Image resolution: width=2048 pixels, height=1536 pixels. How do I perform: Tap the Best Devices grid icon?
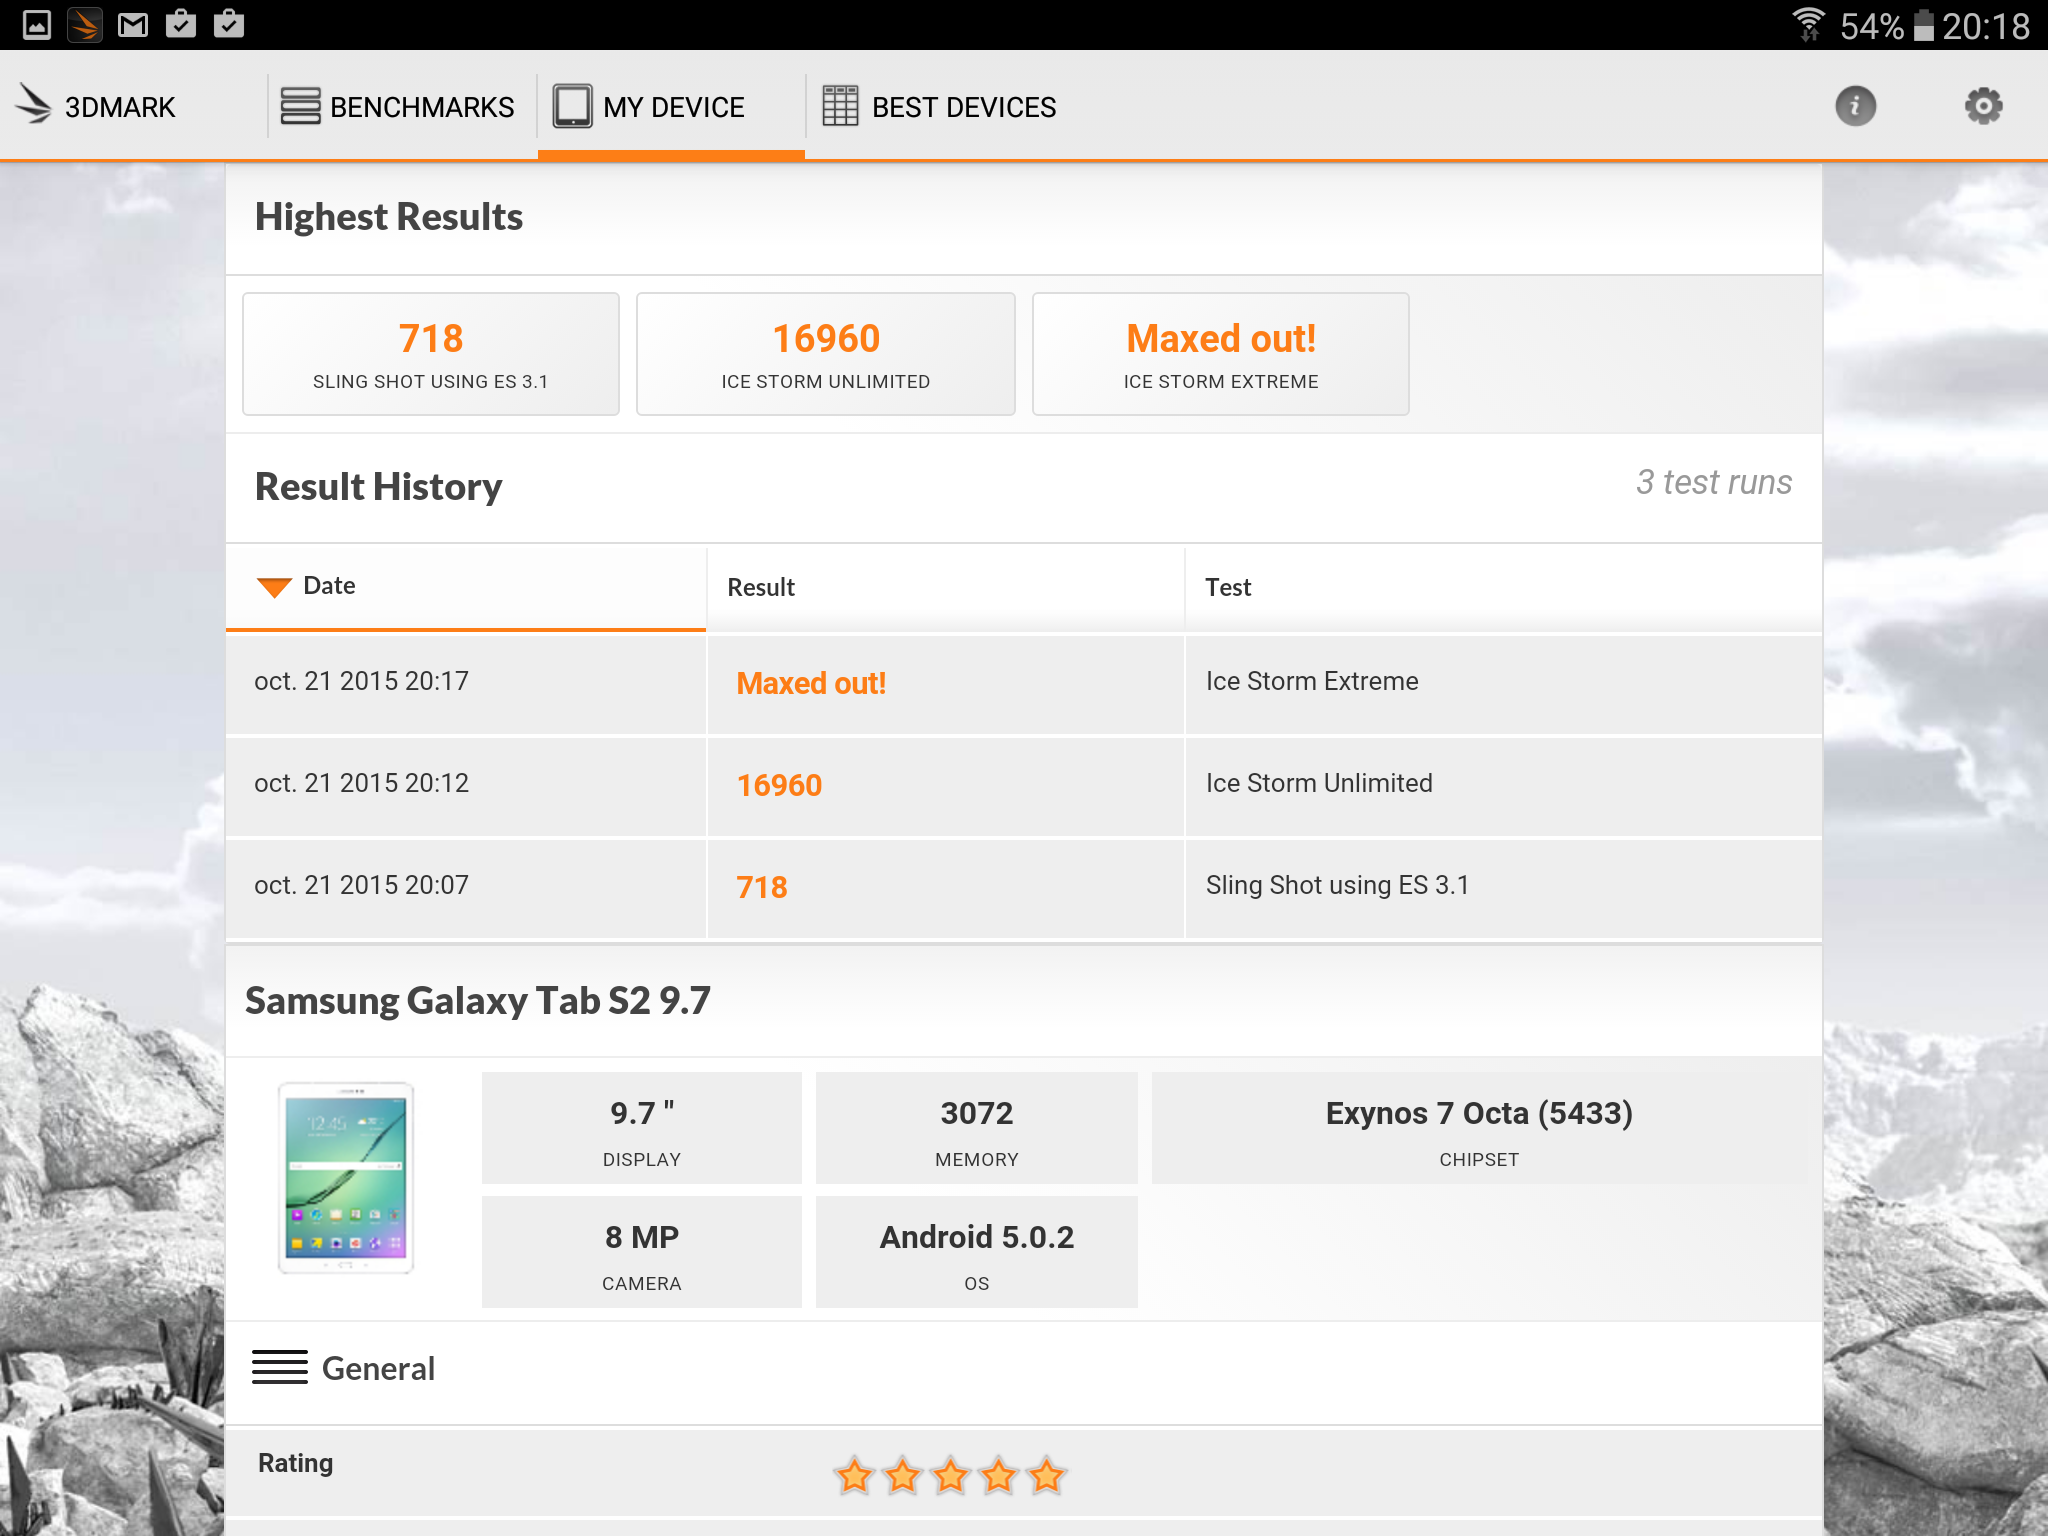pos(840,106)
